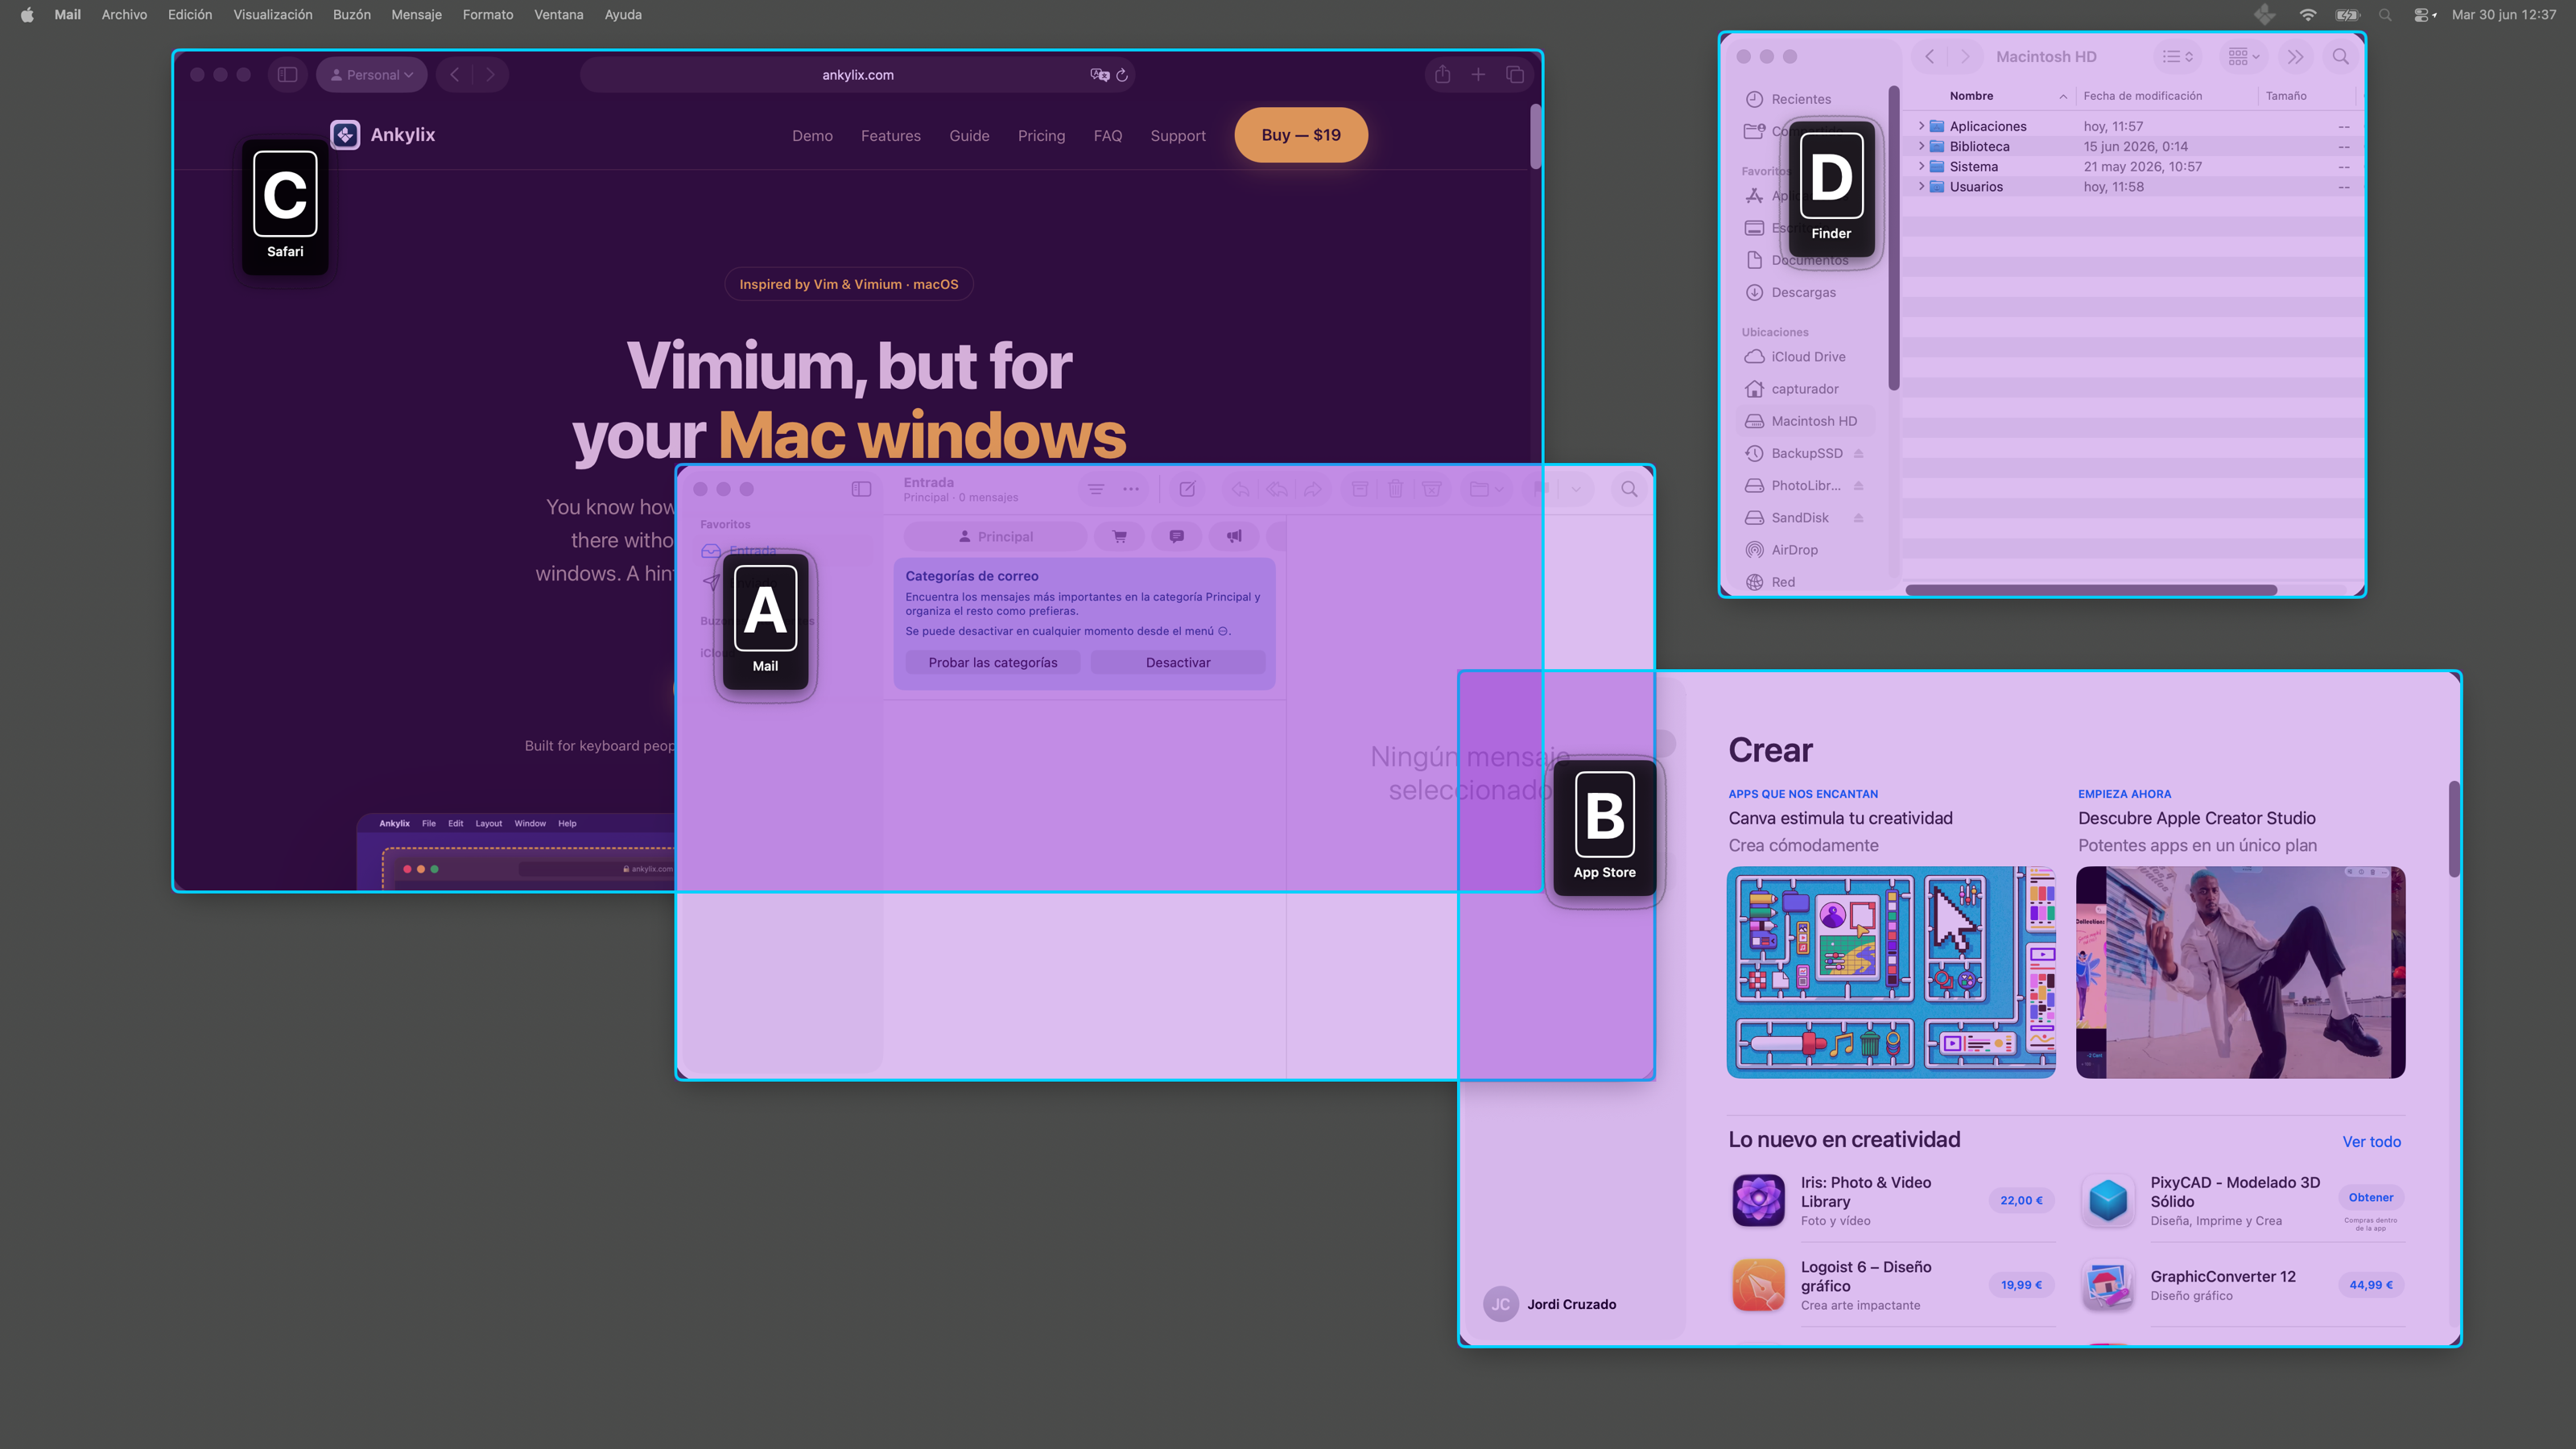
Task: Open the Archivo menu
Action: pyautogui.click(x=124, y=15)
